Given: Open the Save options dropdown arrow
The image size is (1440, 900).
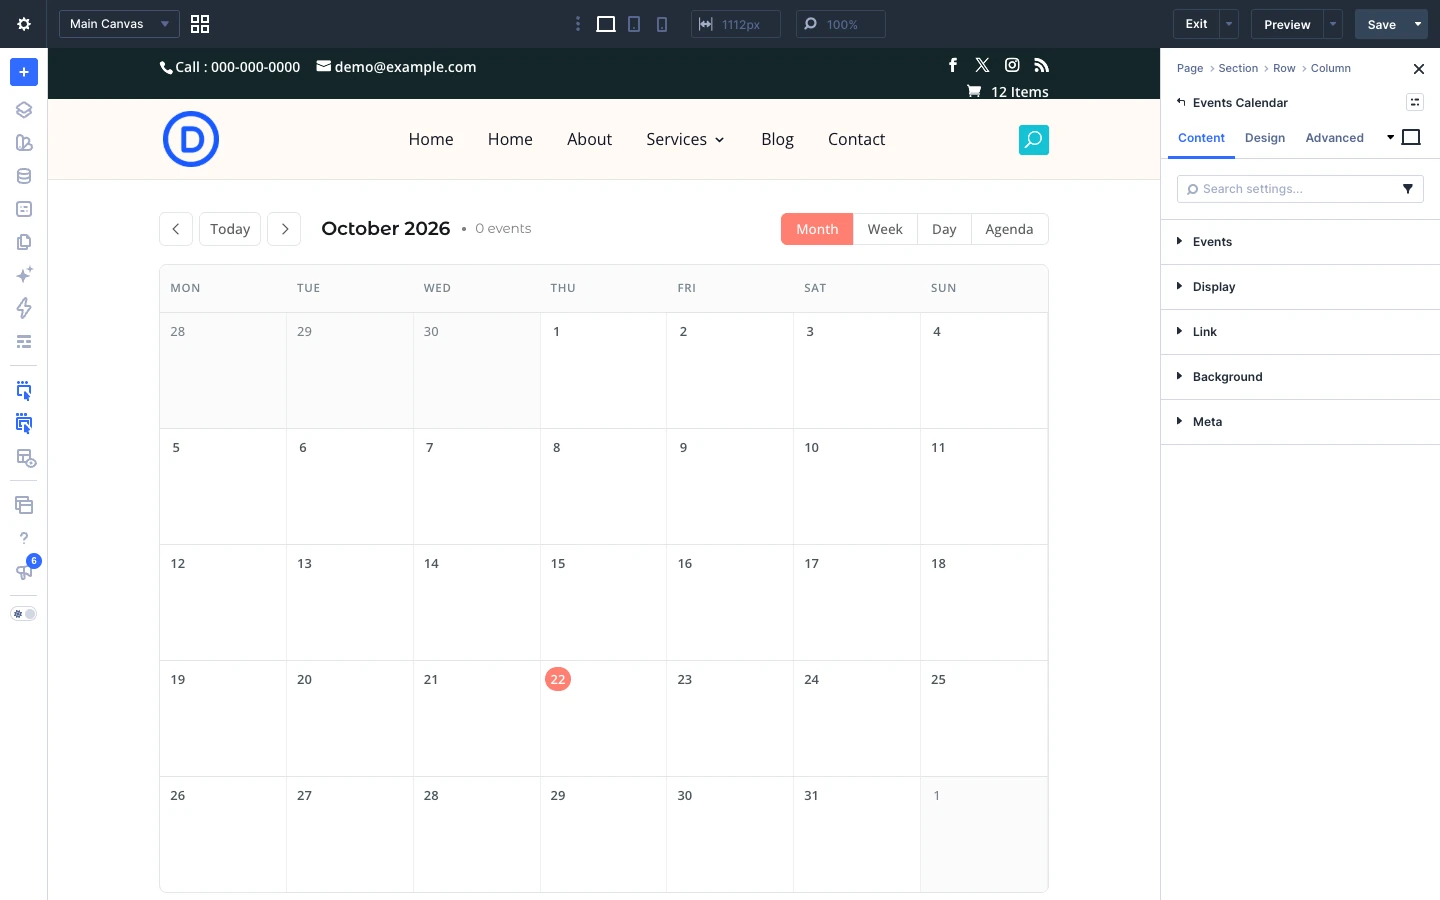Looking at the screenshot, I should pos(1418,24).
